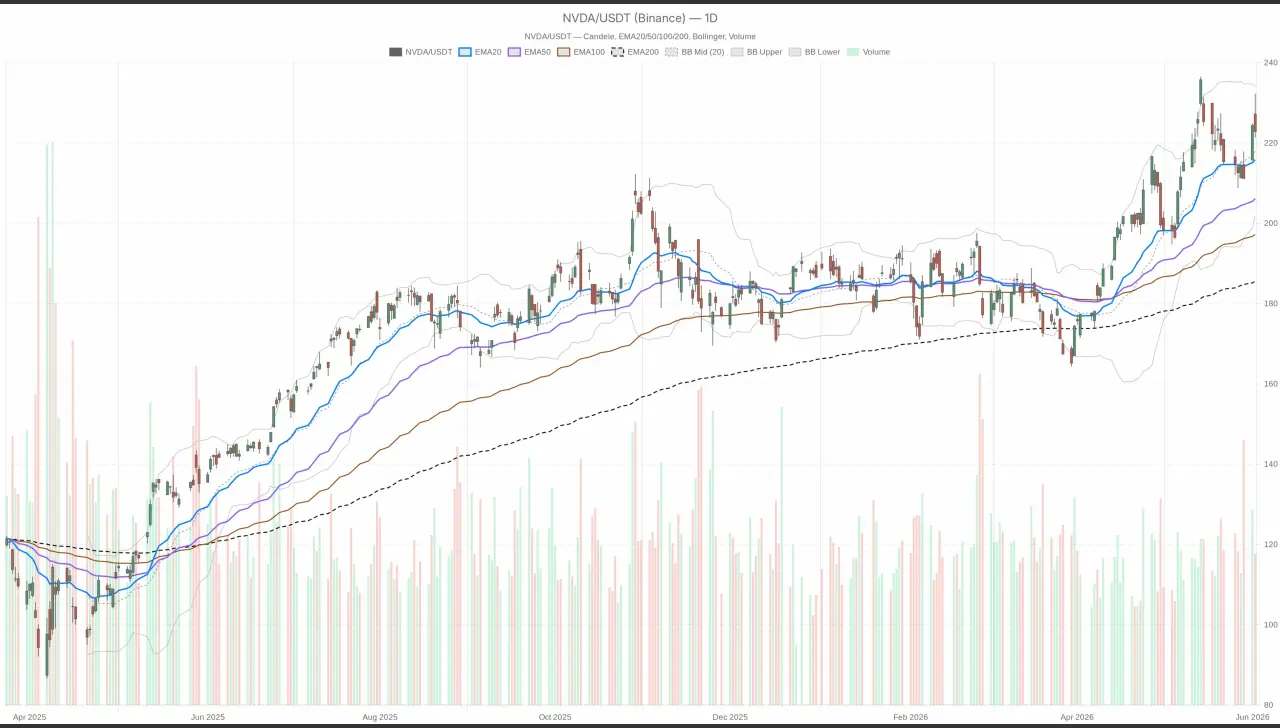Click the "Apr 2026" date axis label
Viewport: 1280px width, 728px height.
tap(1077, 717)
